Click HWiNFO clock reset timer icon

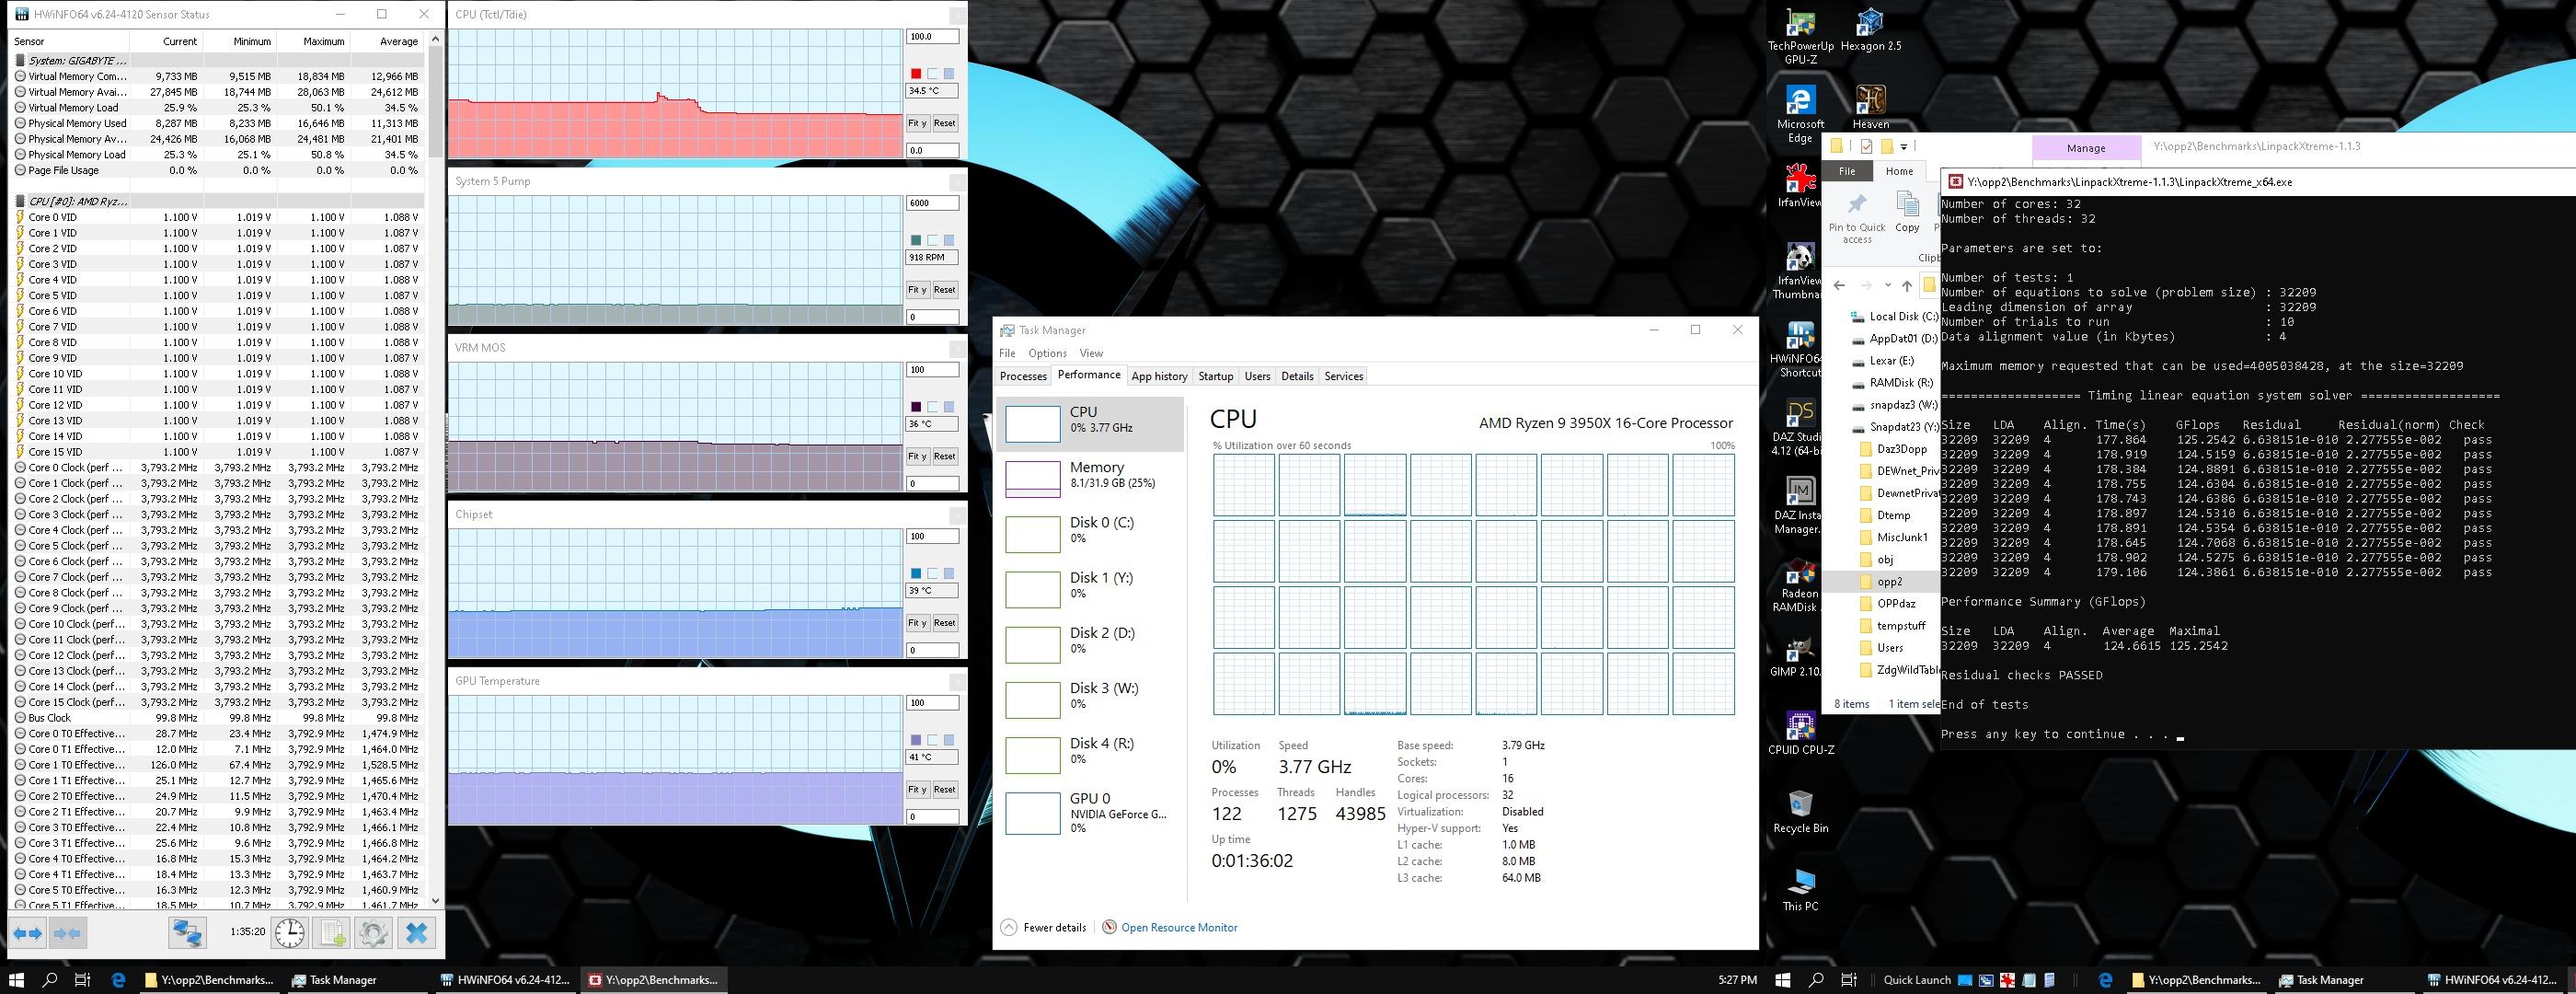pos(290,933)
